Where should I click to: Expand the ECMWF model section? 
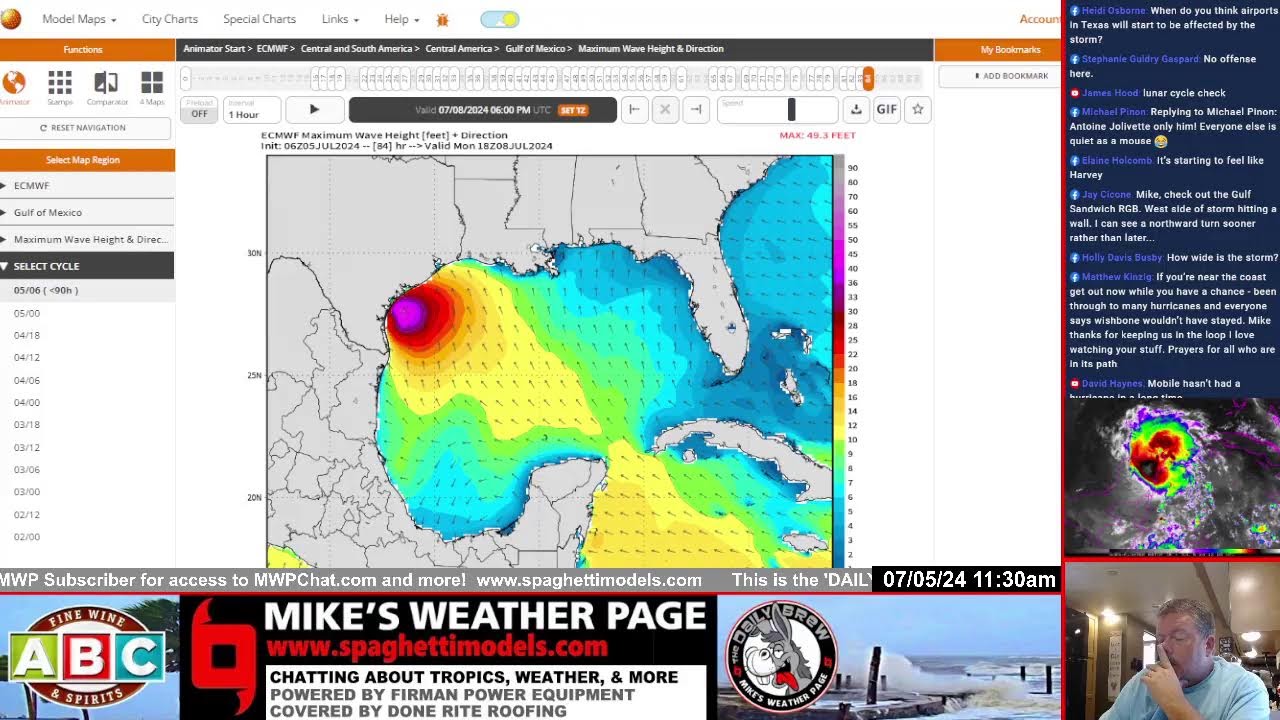coord(87,186)
